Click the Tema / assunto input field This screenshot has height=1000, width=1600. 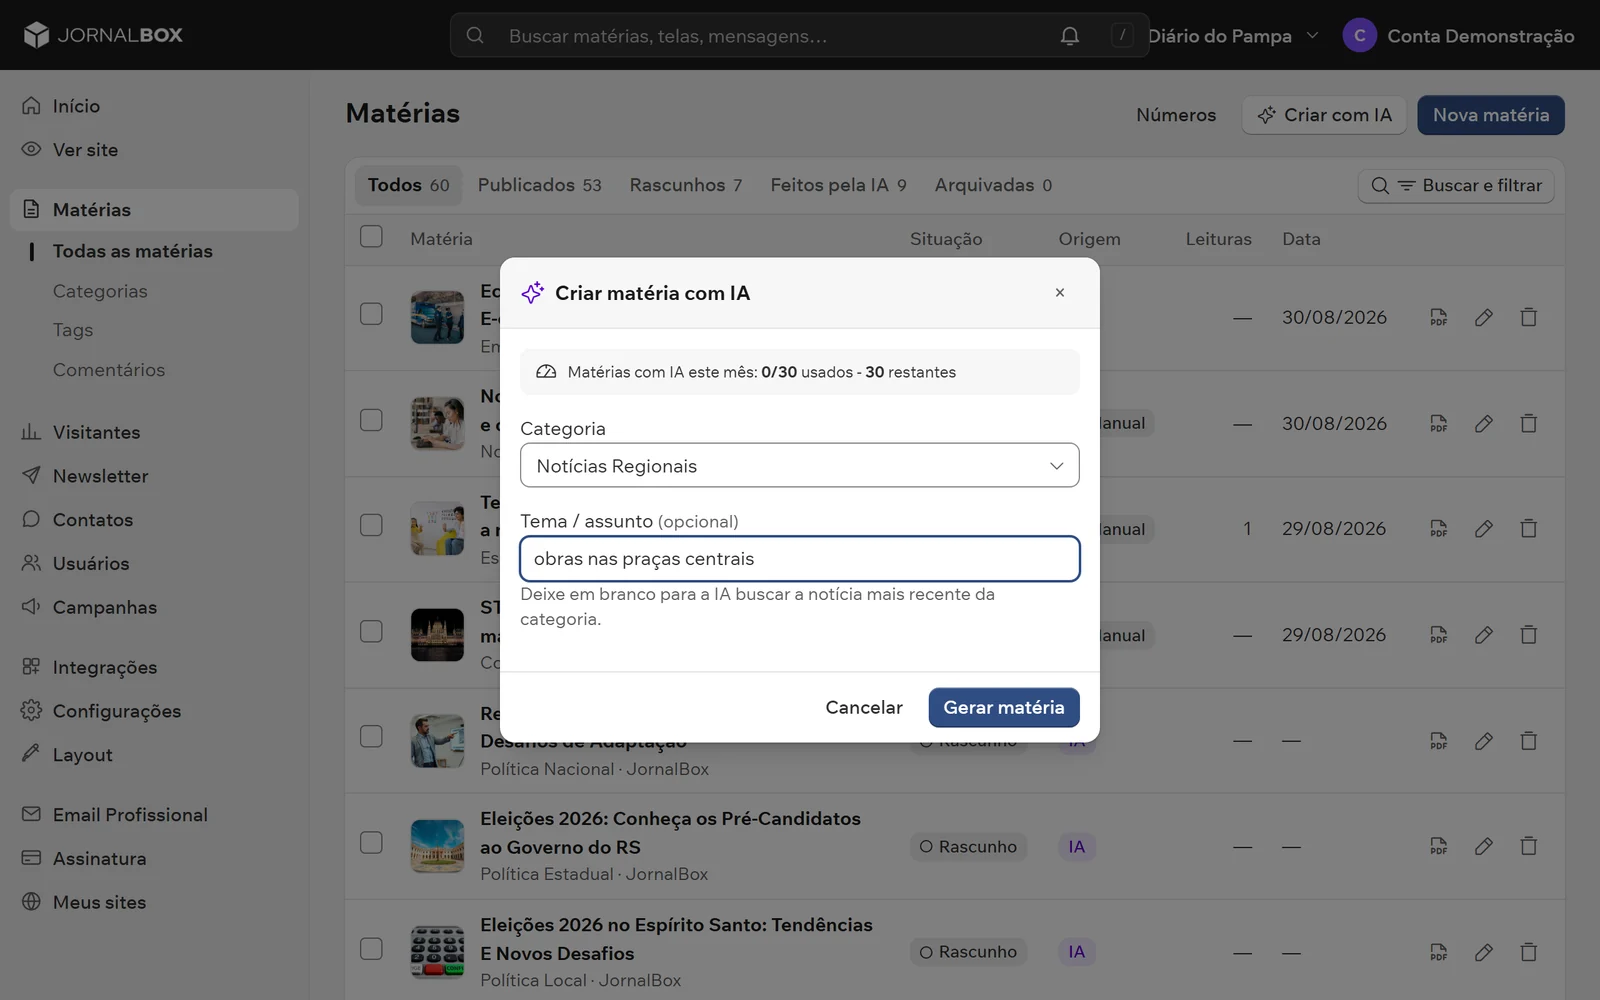[x=799, y=559]
